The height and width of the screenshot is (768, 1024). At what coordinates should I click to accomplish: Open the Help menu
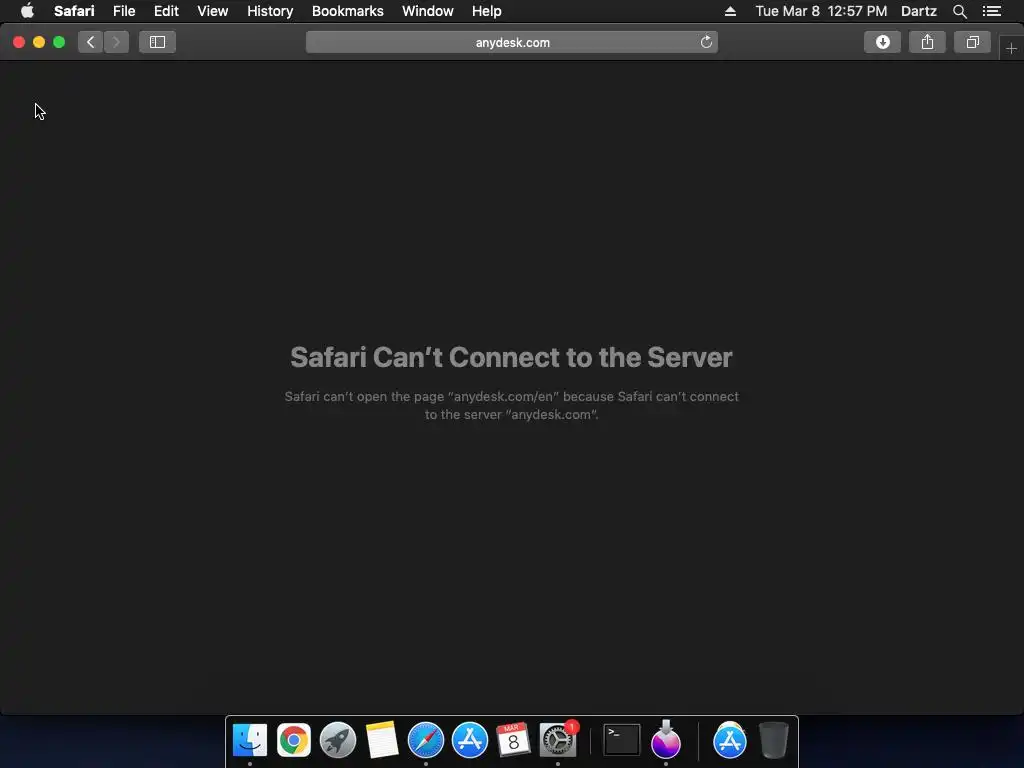487,11
